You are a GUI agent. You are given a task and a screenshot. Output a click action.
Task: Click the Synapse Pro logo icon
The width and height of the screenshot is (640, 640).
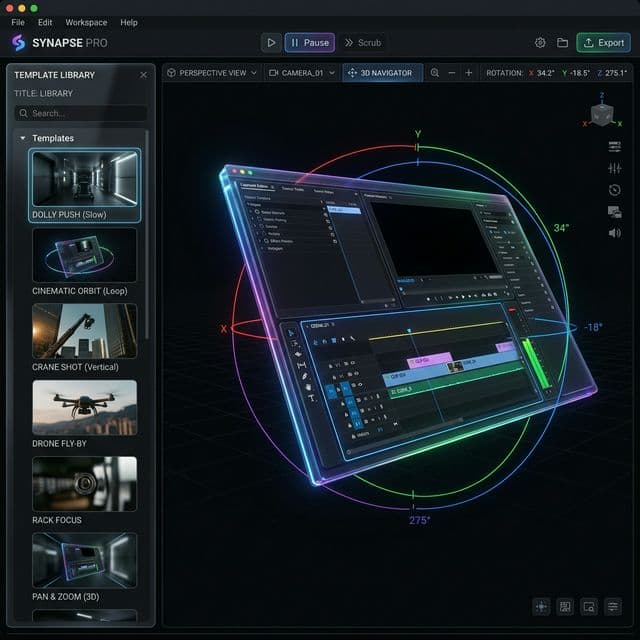18,42
